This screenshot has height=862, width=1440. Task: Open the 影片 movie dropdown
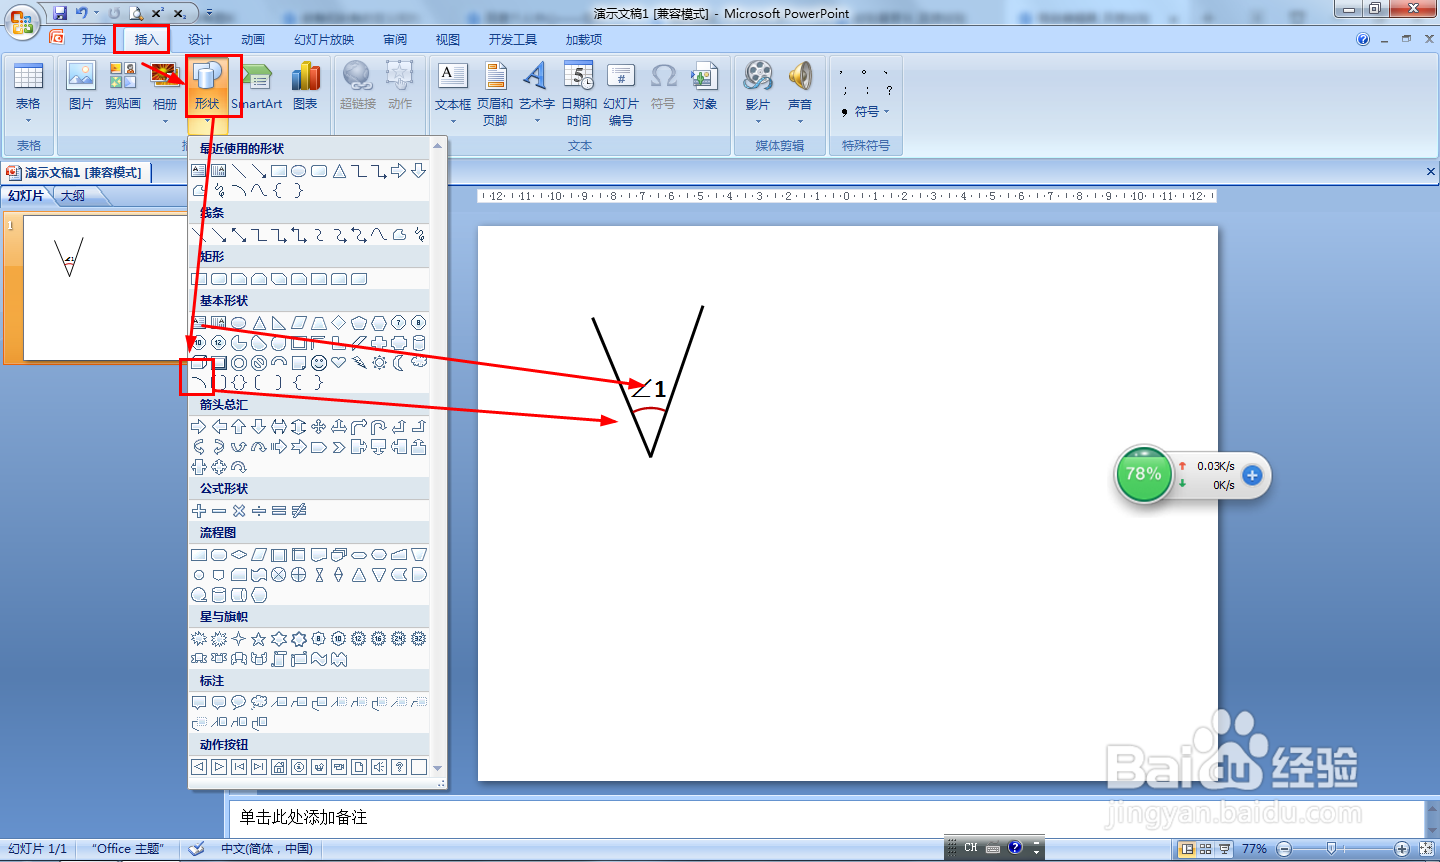point(758,93)
